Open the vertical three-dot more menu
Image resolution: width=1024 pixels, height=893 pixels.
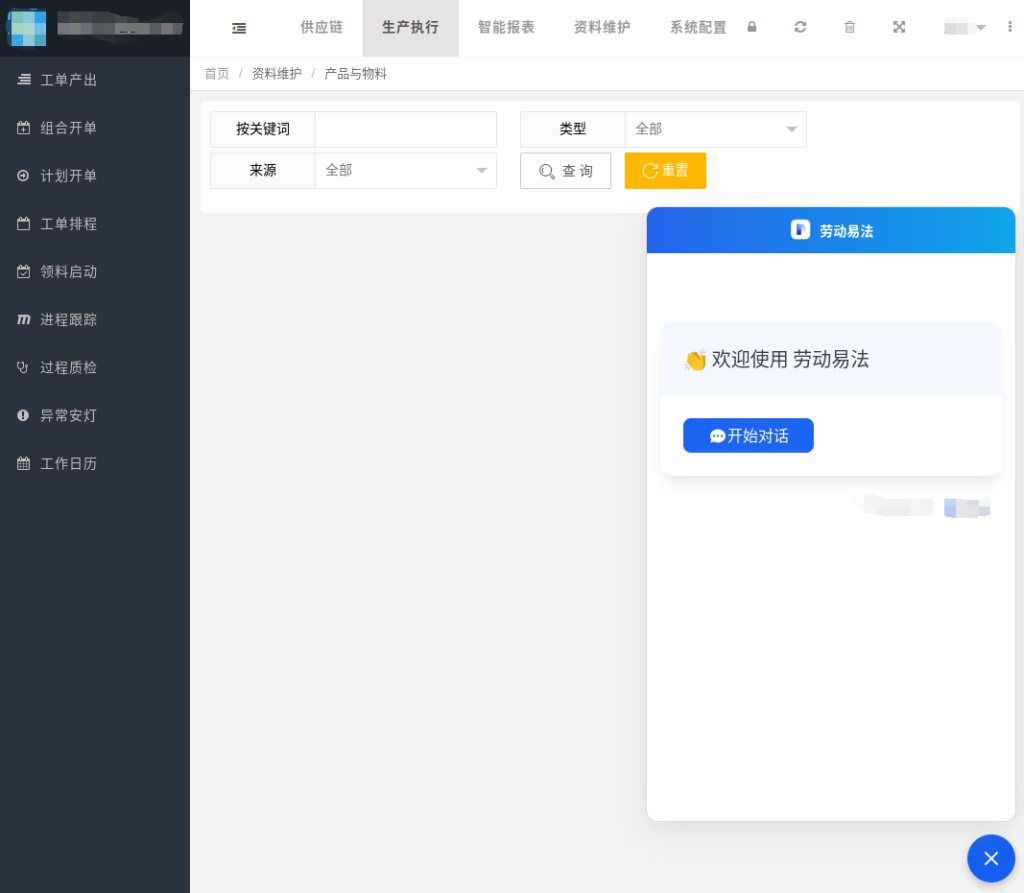pyautogui.click(x=1010, y=27)
